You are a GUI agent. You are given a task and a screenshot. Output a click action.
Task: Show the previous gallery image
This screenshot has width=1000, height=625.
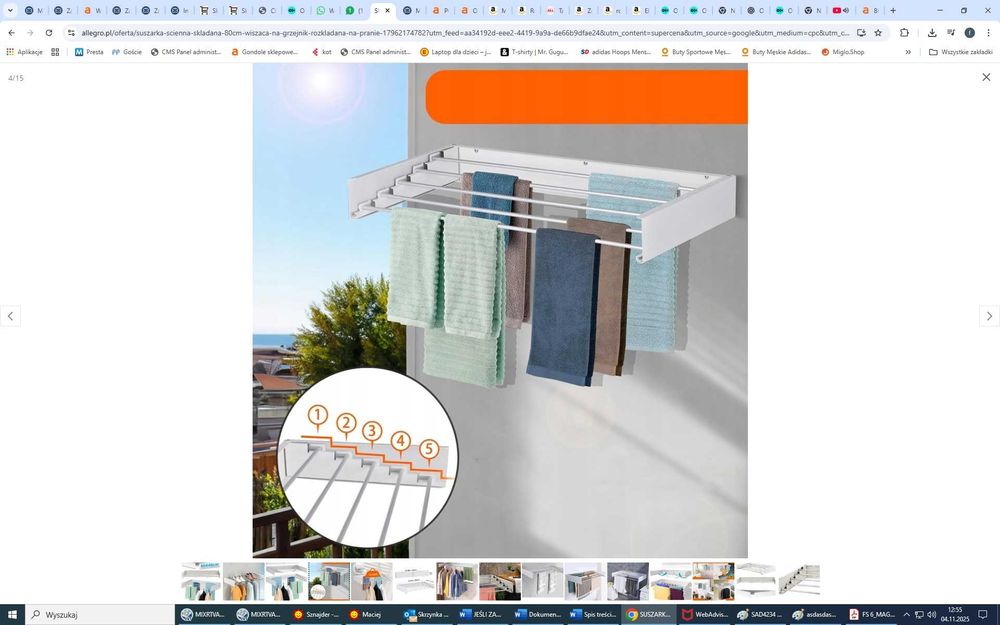click(x=10, y=316)
